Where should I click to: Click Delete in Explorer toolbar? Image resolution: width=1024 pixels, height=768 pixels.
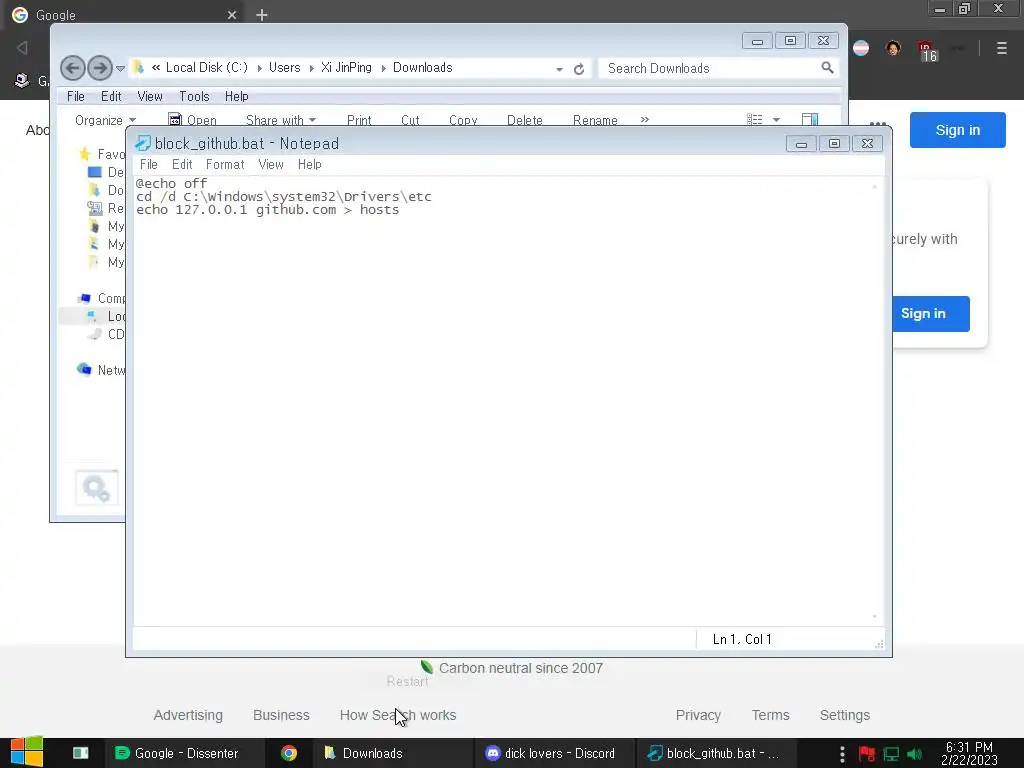[x=524, y=120]
